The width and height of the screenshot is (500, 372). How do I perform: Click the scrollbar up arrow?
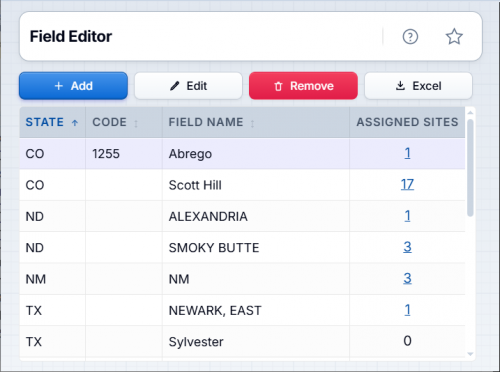coord(470,113)
